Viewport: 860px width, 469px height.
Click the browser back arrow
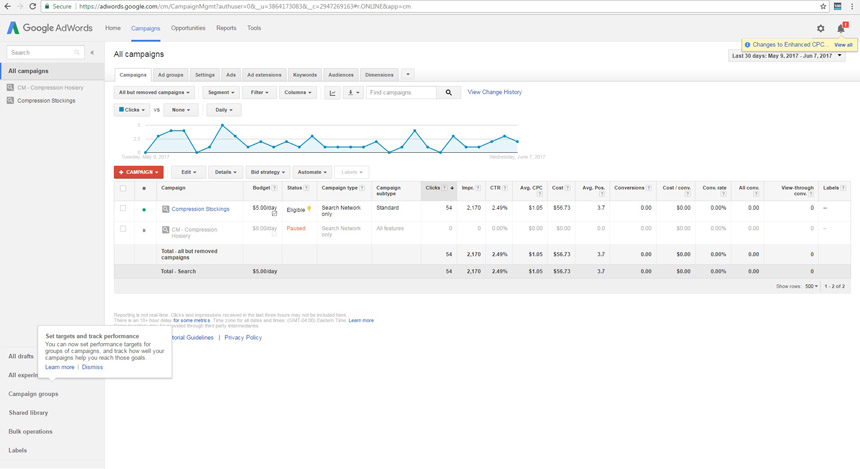pos(7,7)
